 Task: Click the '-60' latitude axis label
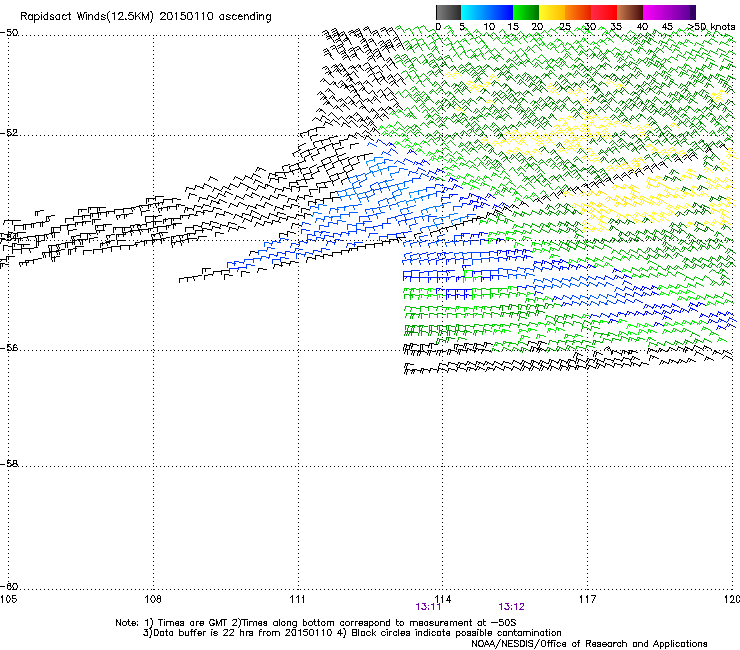tap(9, 586)
